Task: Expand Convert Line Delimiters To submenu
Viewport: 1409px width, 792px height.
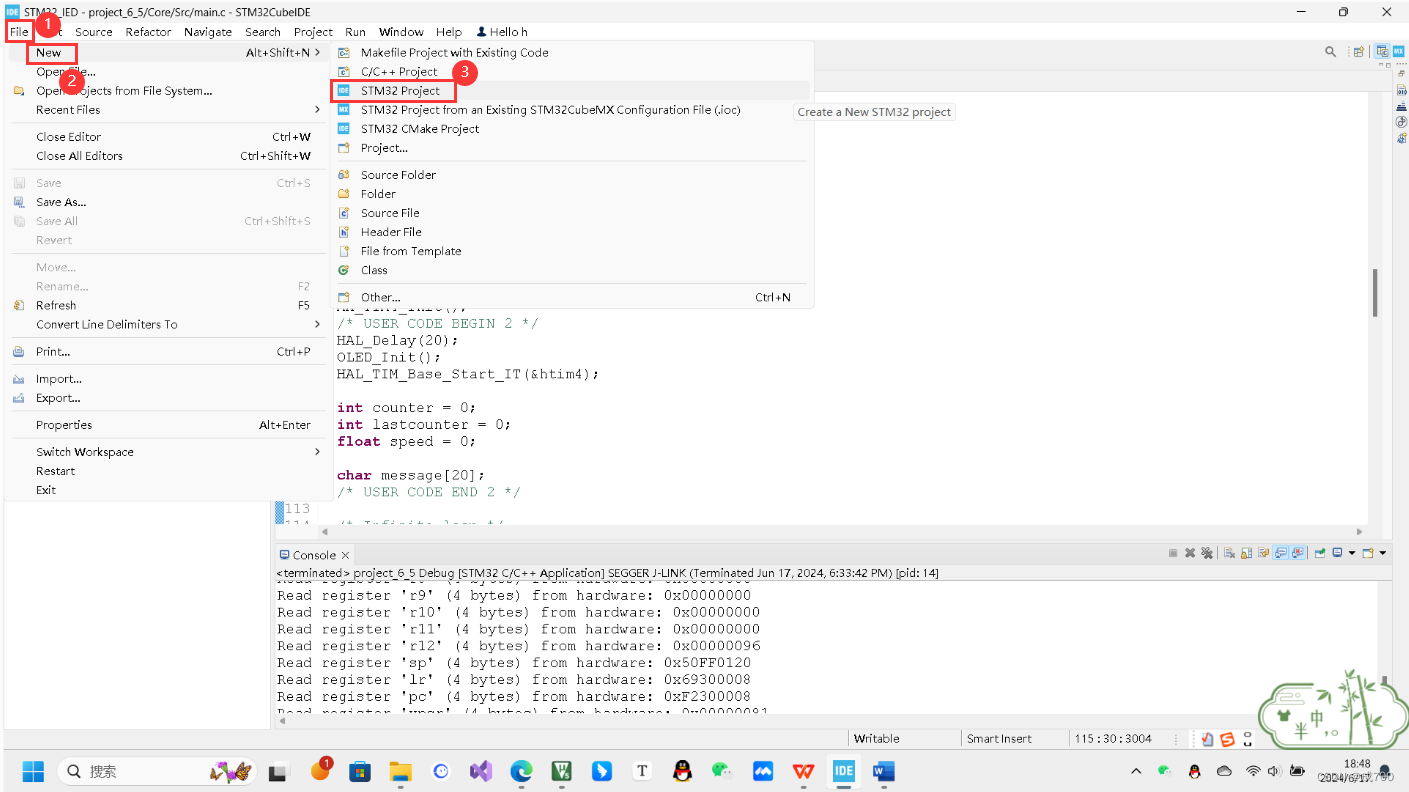Action: pos(318,325)
